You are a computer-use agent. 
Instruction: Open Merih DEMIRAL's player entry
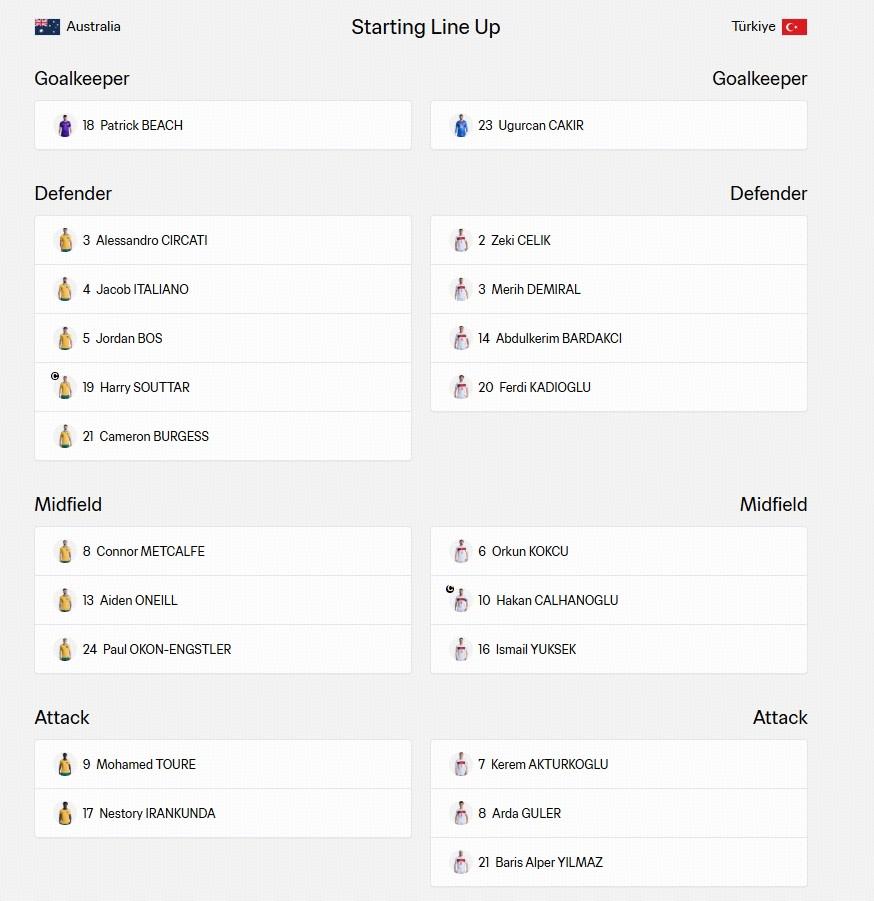click(x=619, y=289)
